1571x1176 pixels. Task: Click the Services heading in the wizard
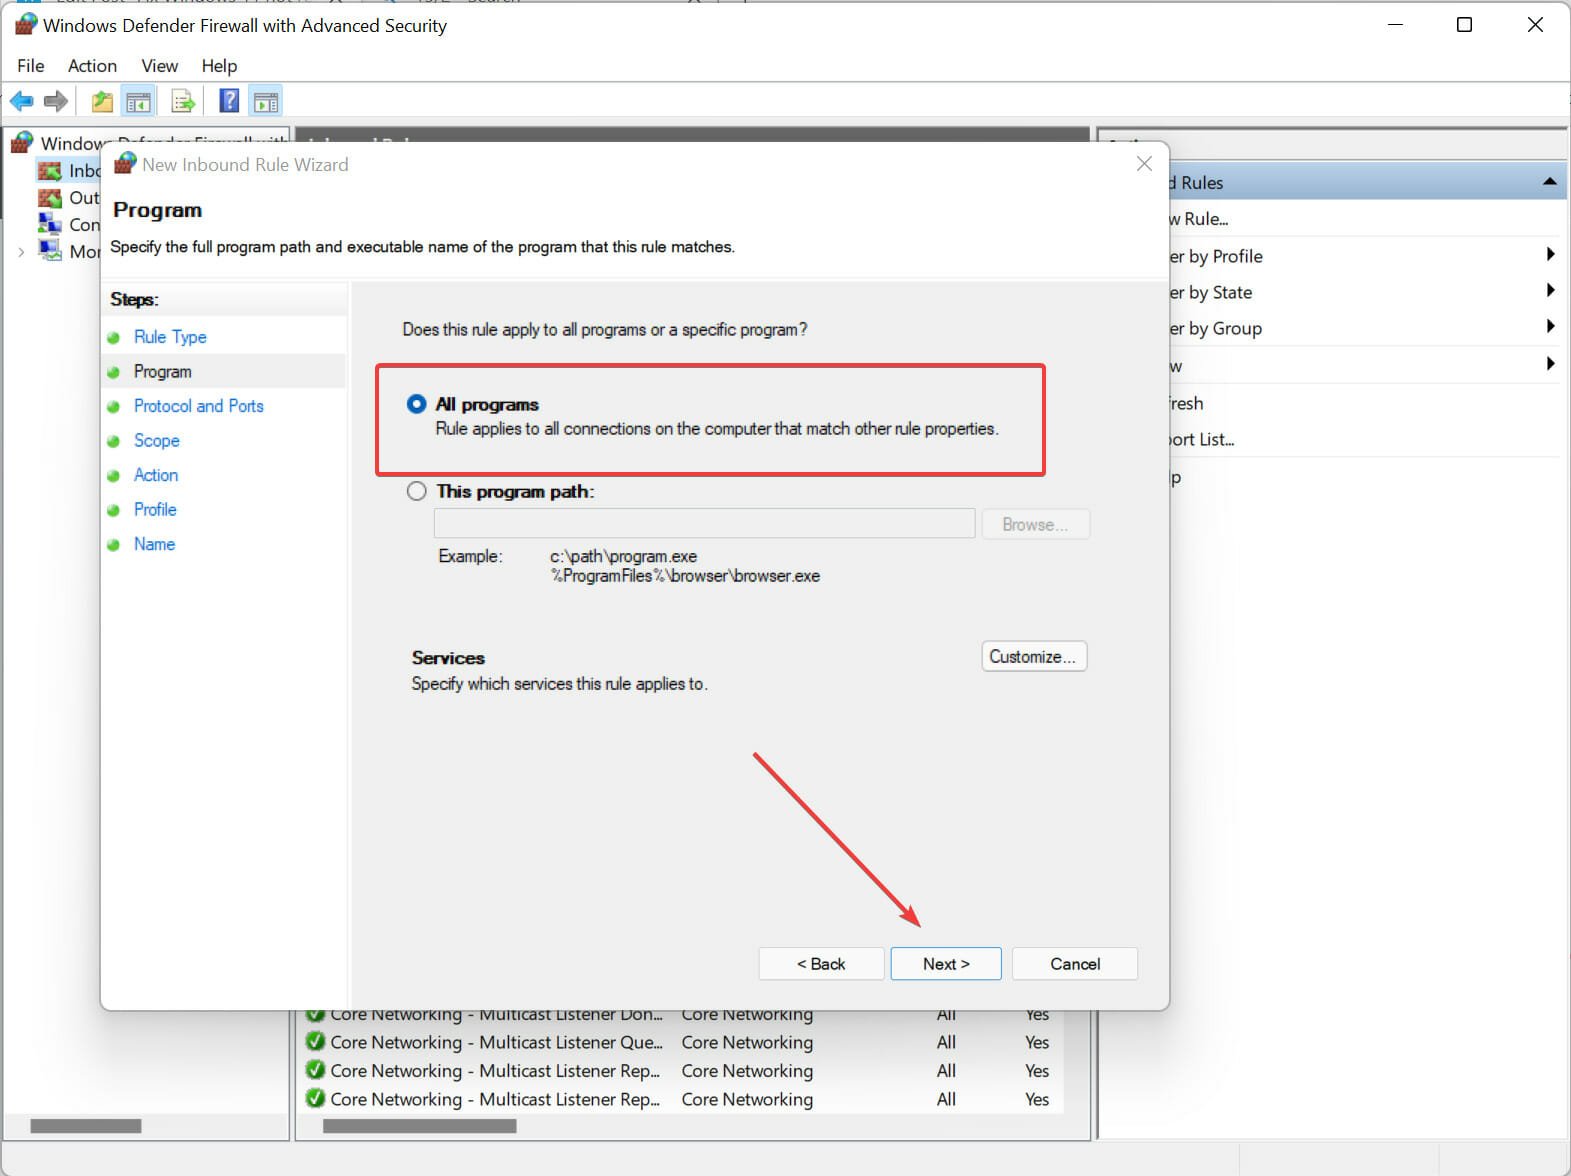click(x=448, y=658)
